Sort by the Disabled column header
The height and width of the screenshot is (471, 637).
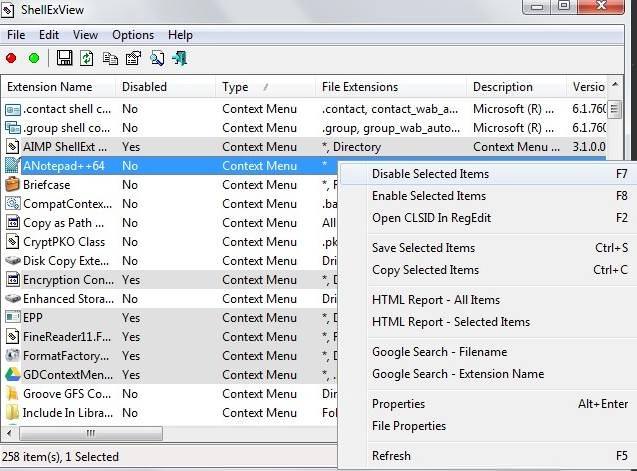166,87
